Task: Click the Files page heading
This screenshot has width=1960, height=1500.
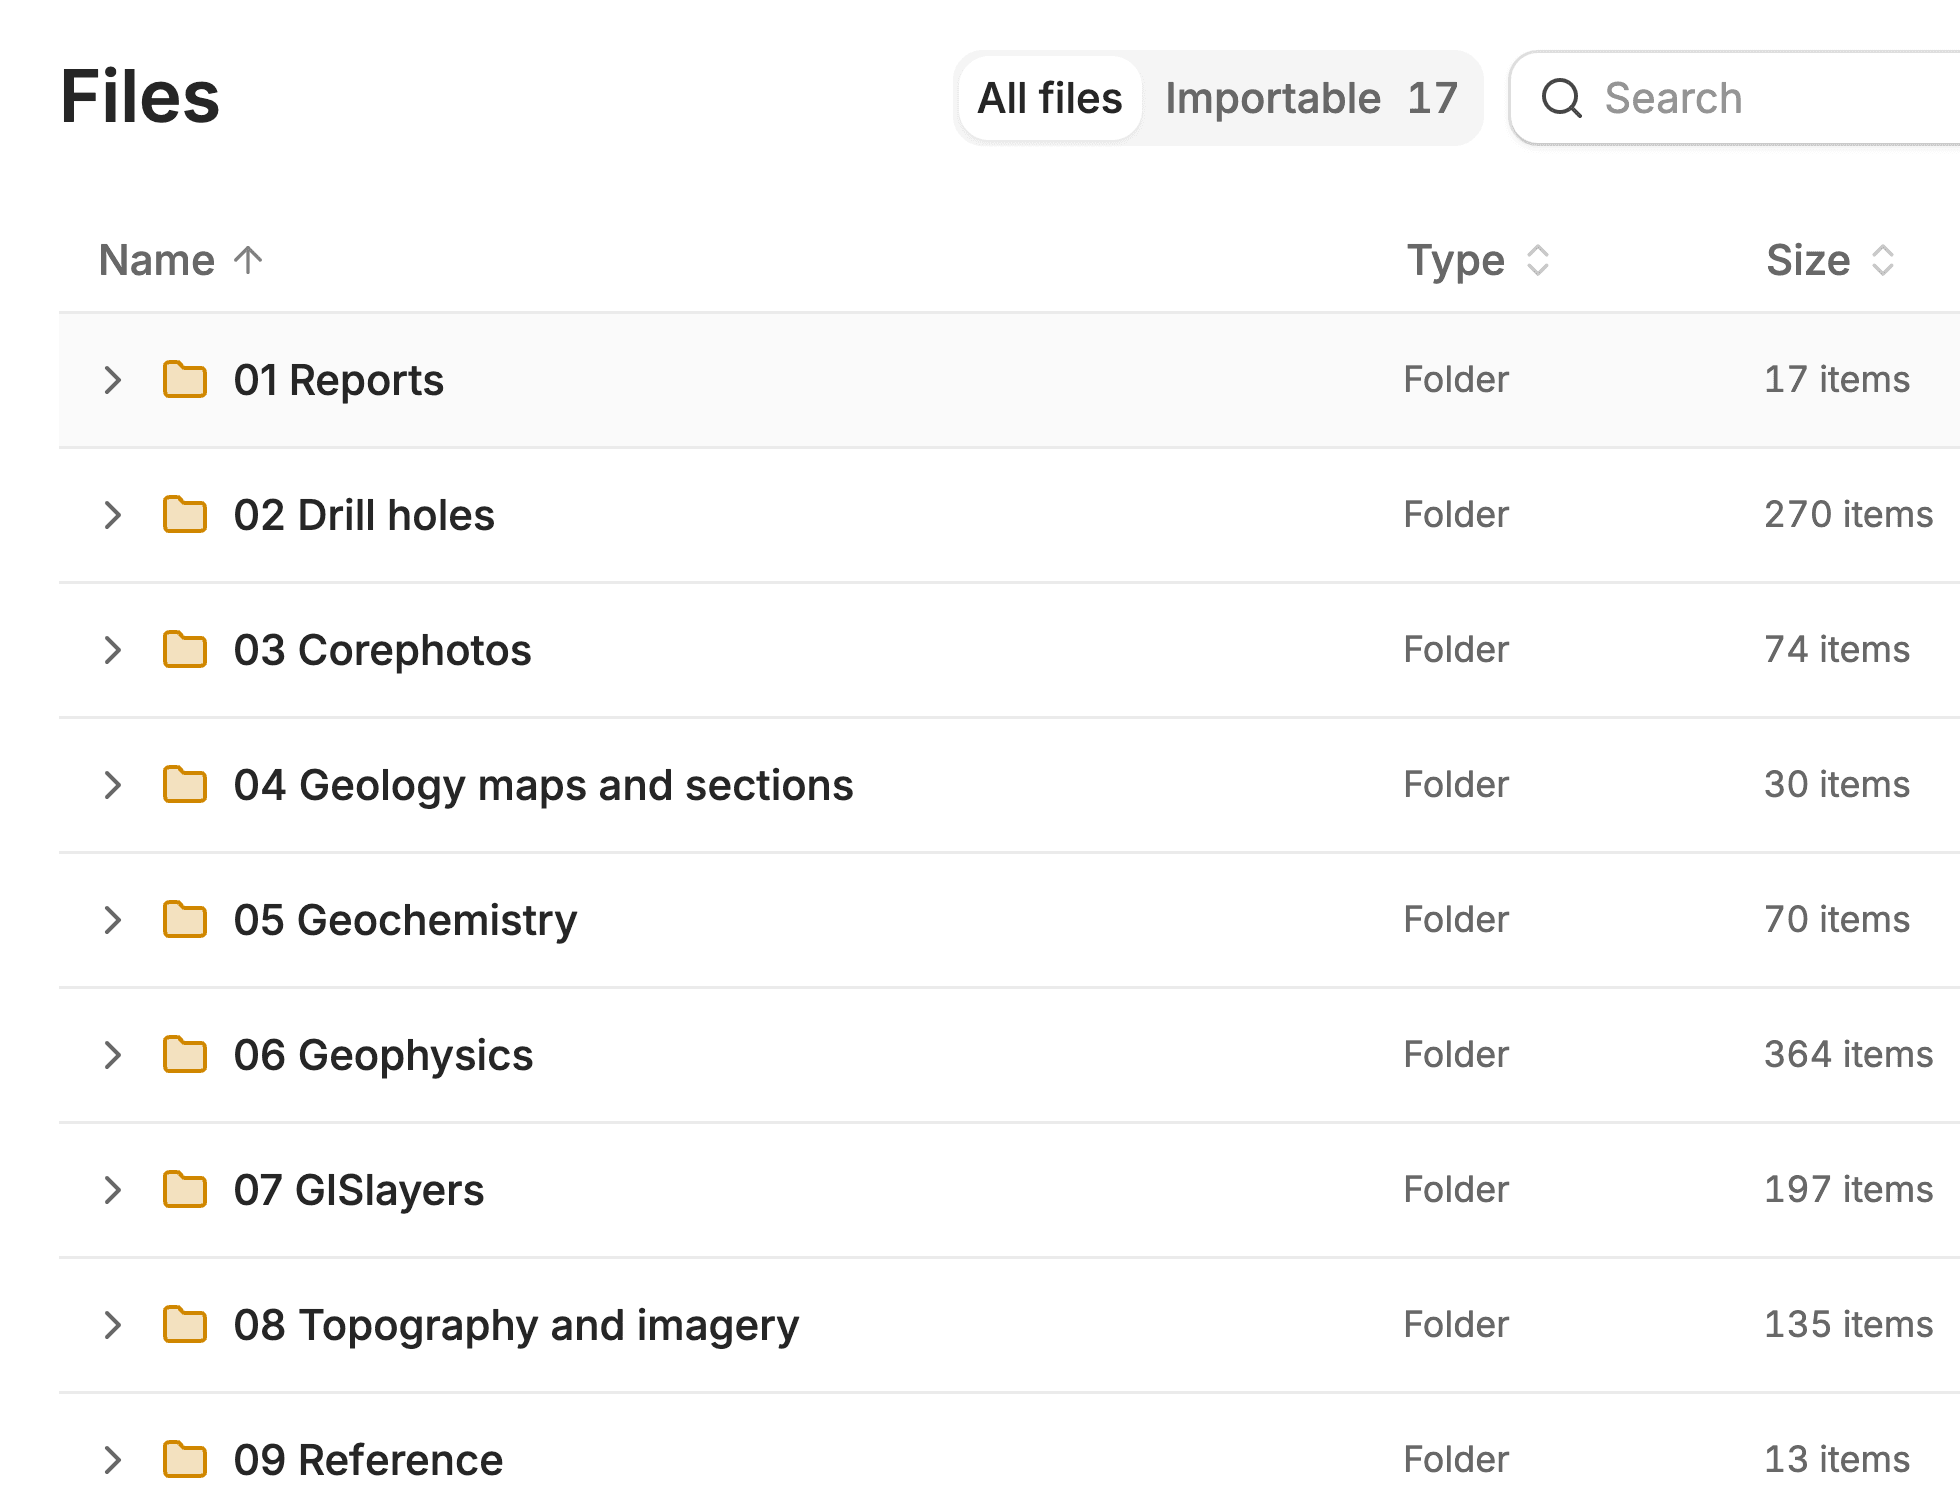Action: (140, 97)
